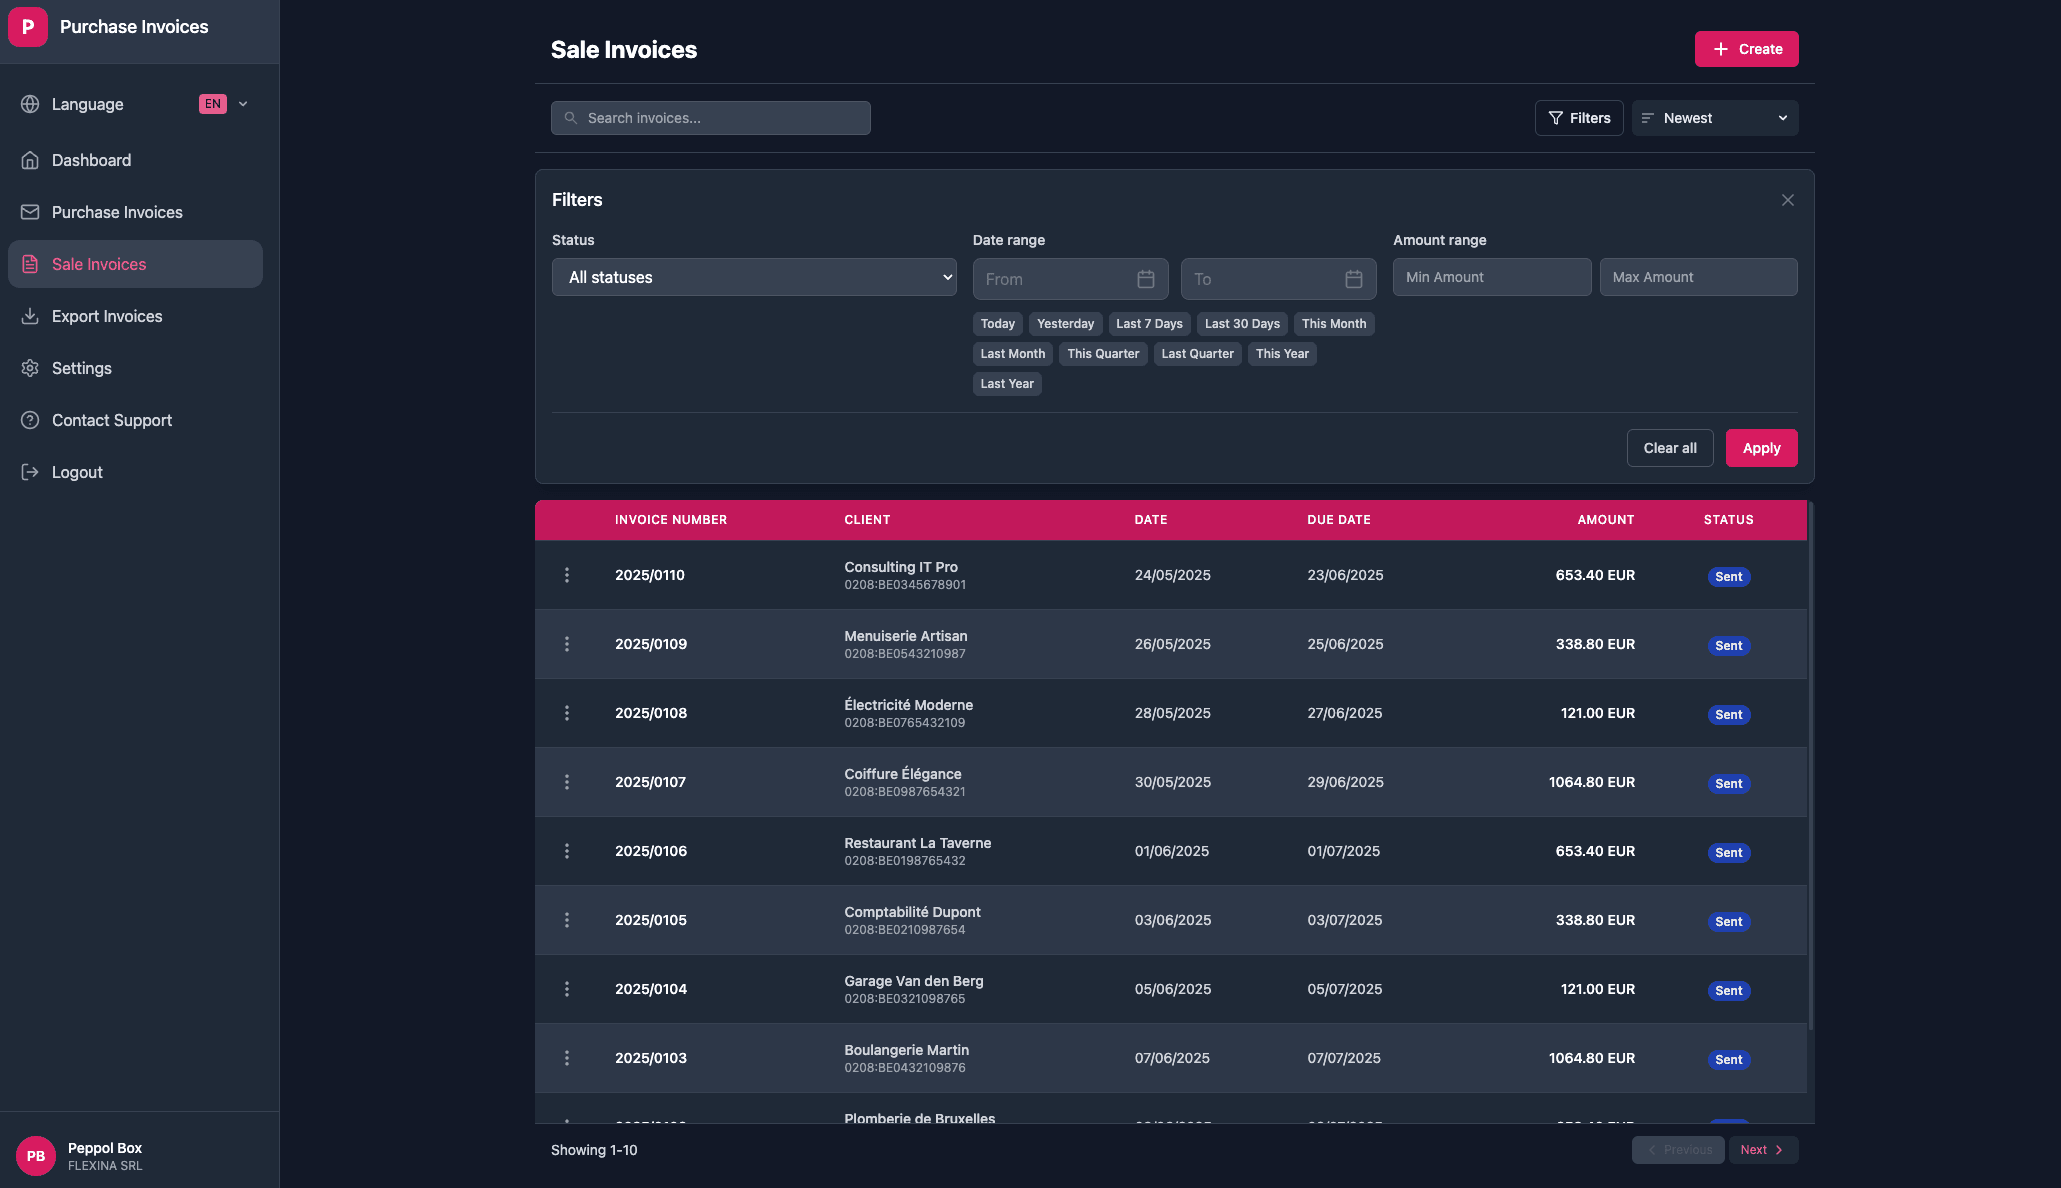The image size is (2061, 1188).
Task: Click the Clear all button
Action: pos(1670,448)
